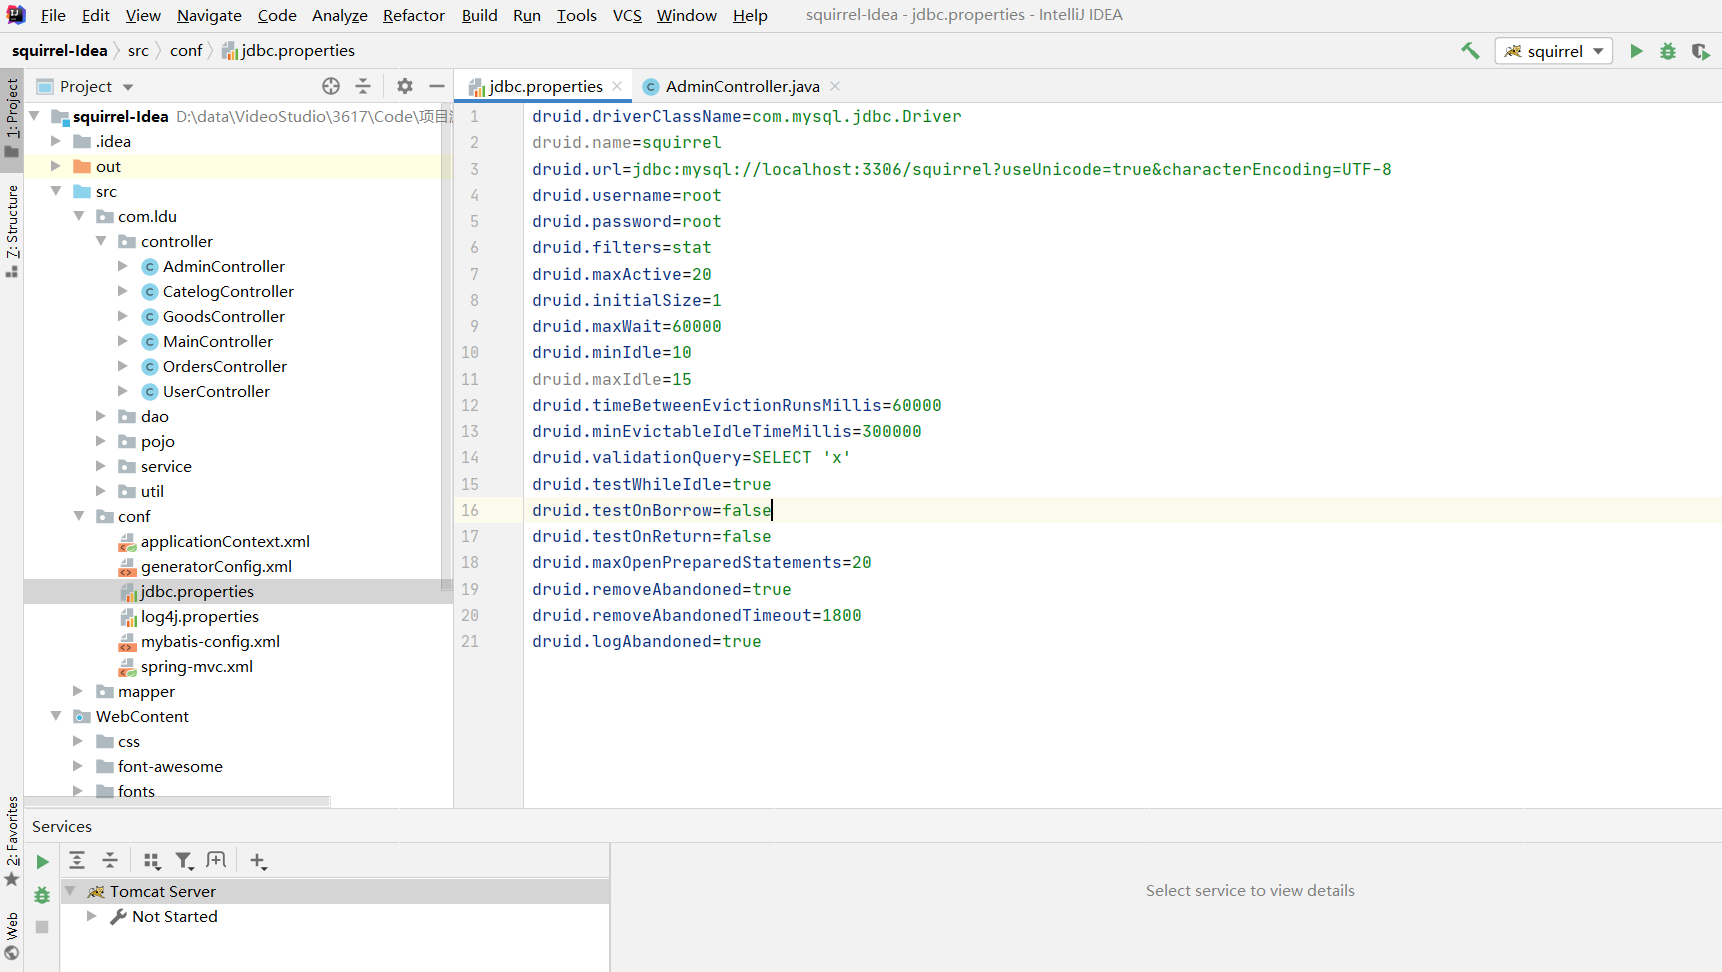Open Project panel settings gear
The width and height of the screenshot is (1722, 972).
pyautogui.click(x=405, y=86)
